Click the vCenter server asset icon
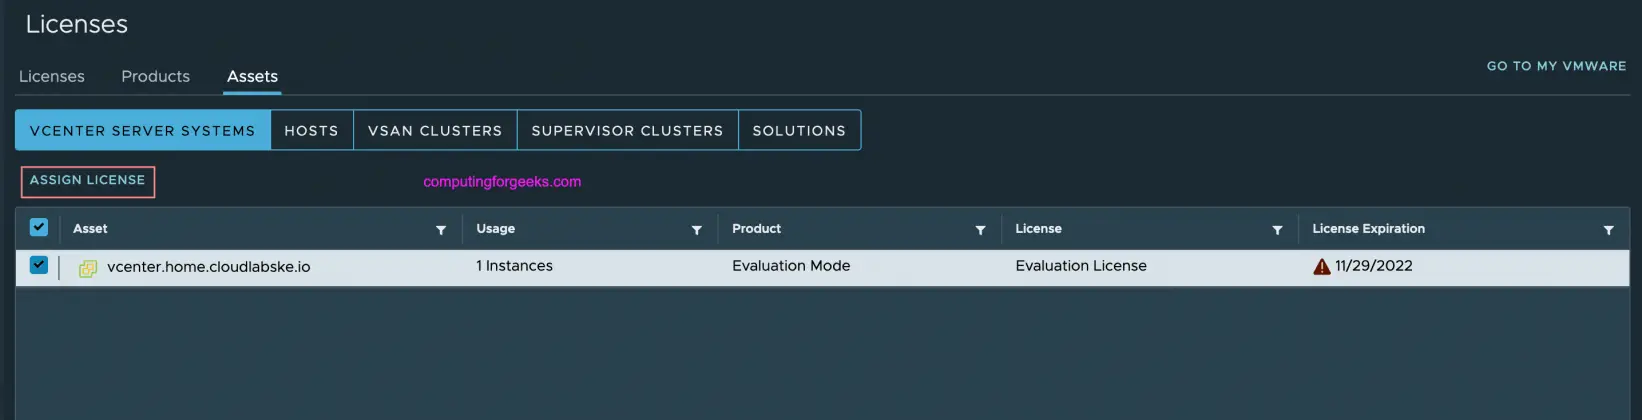 88,268
